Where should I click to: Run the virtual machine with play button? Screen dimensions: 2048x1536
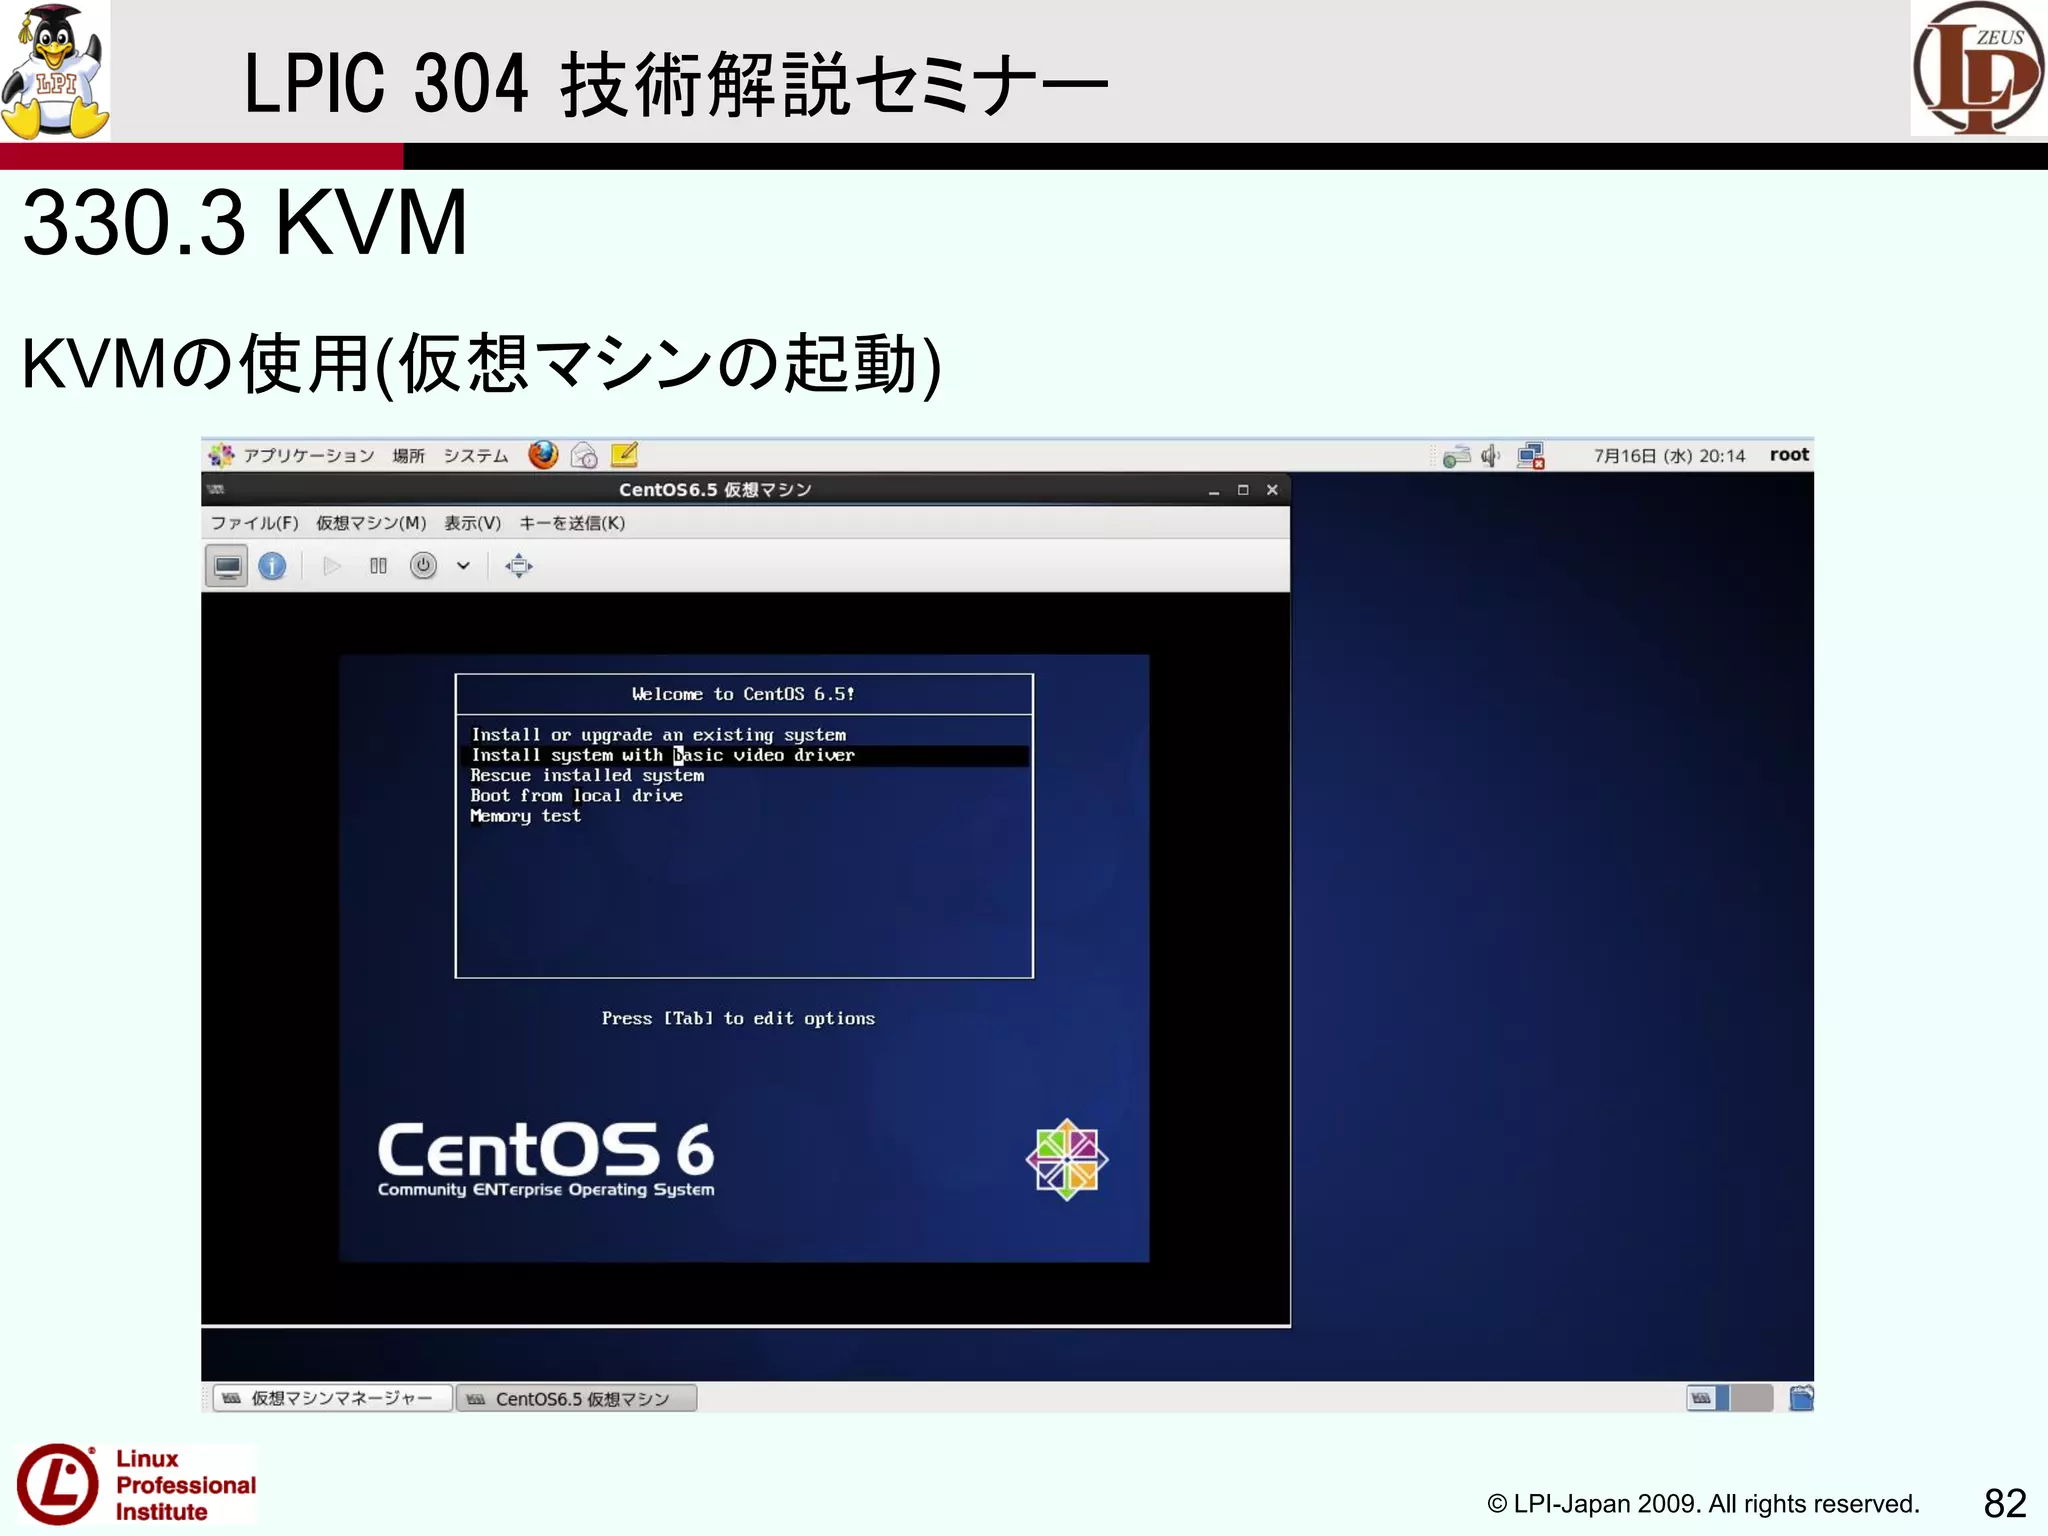click(332, 566)
